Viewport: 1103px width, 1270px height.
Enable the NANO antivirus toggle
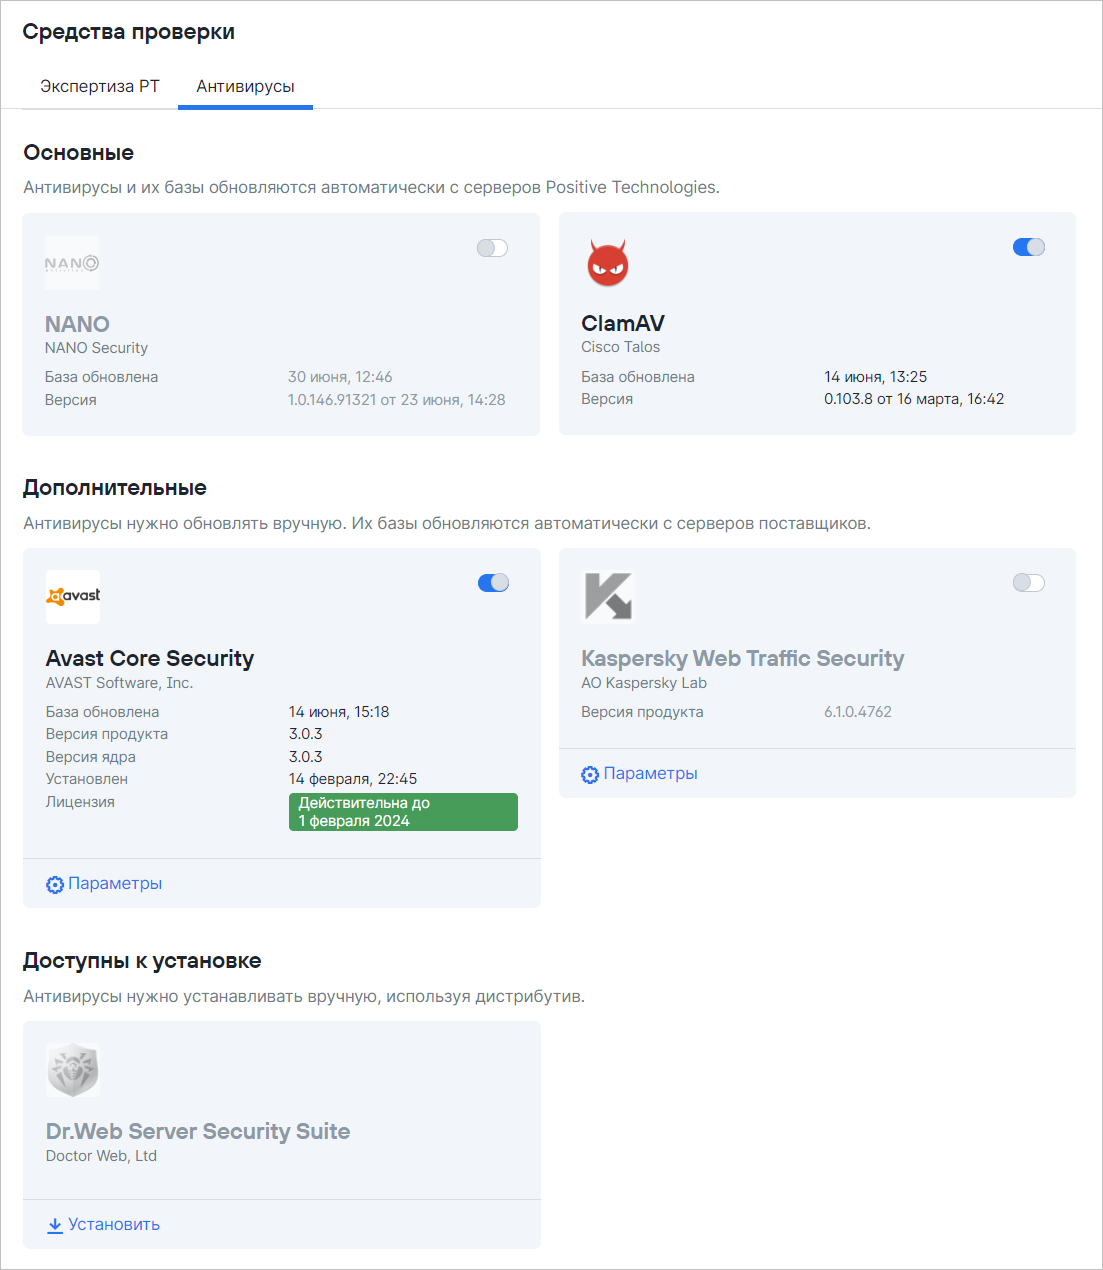492,248
